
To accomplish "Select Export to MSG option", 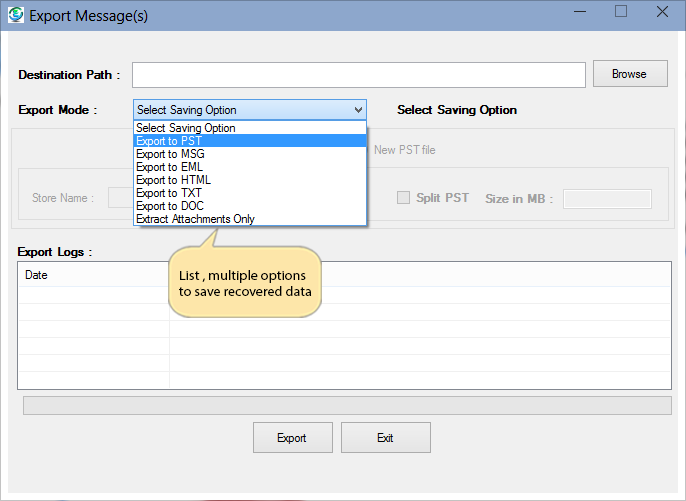I will tap(171, 154).
